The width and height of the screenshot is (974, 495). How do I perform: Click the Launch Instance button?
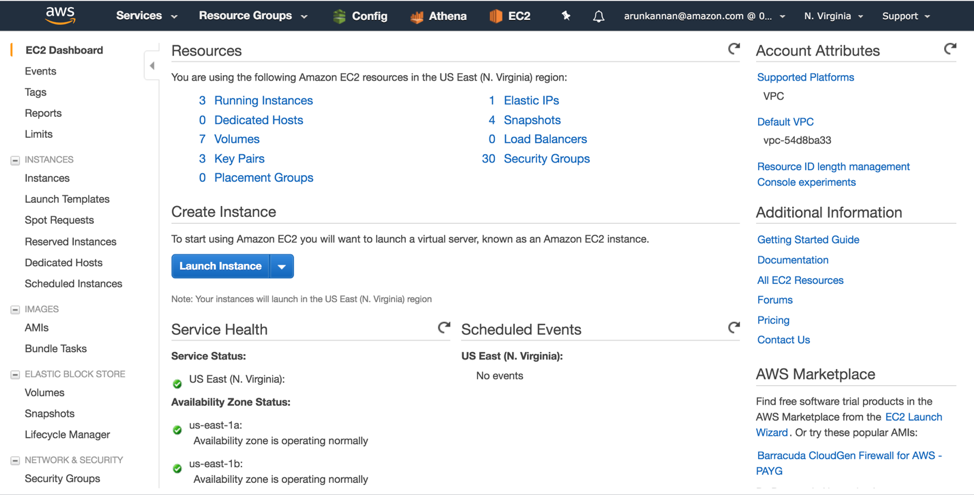[221, 266]
